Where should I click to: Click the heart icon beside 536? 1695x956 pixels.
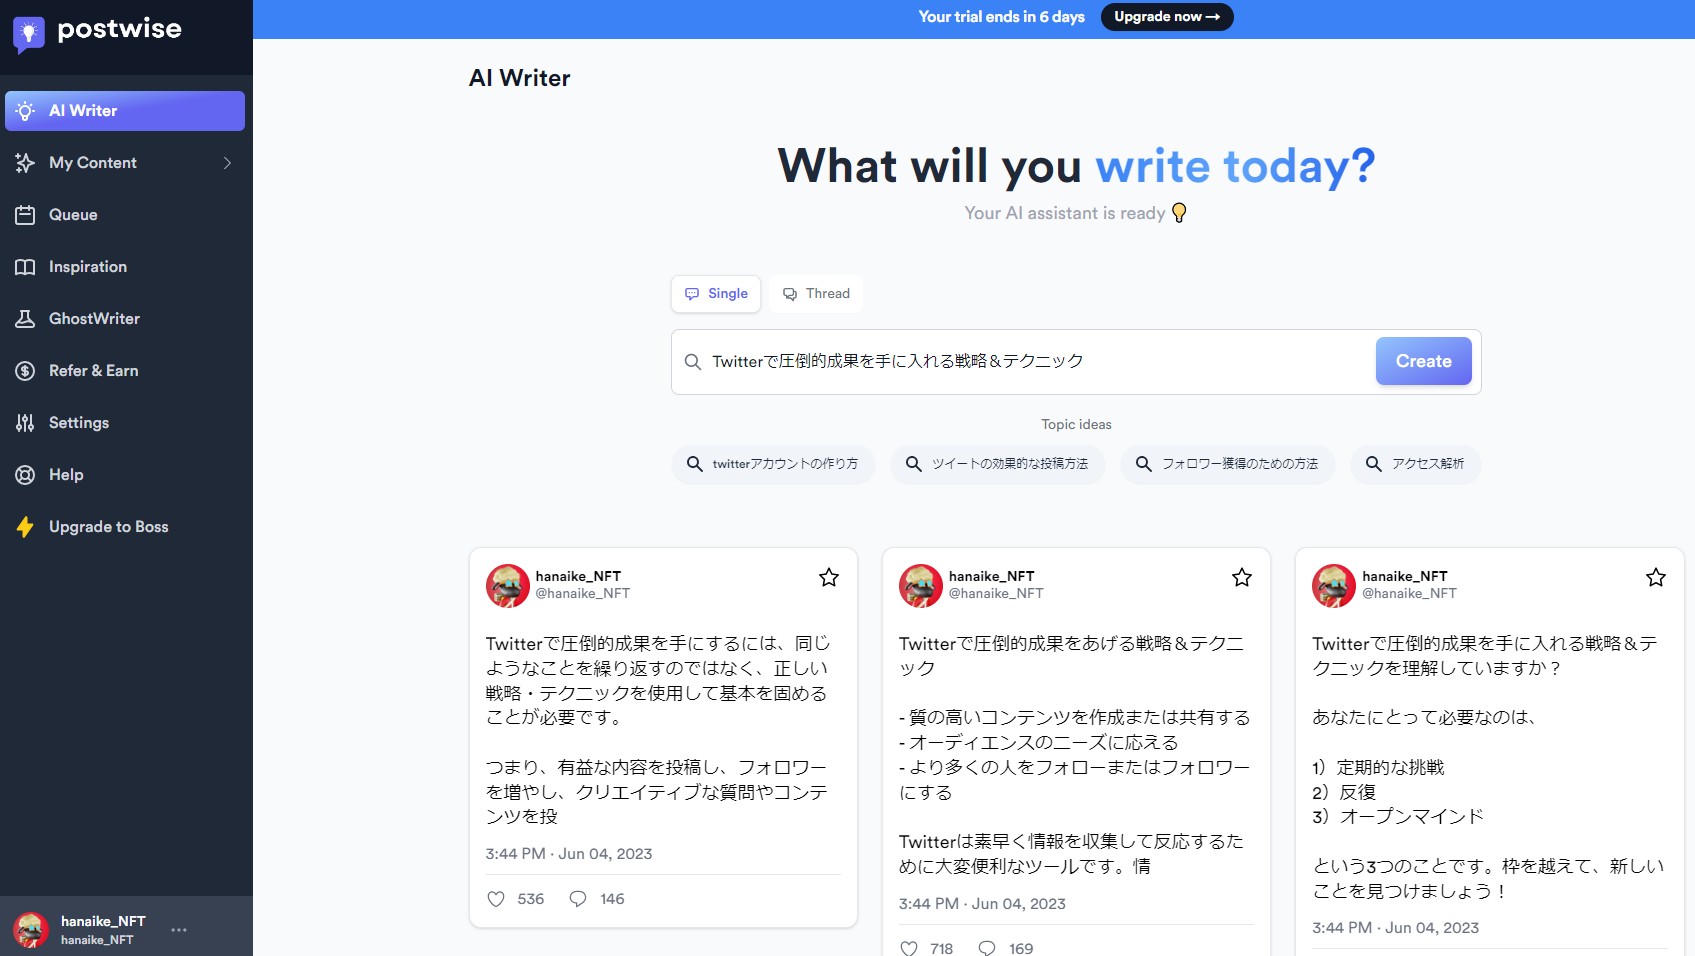496,899
